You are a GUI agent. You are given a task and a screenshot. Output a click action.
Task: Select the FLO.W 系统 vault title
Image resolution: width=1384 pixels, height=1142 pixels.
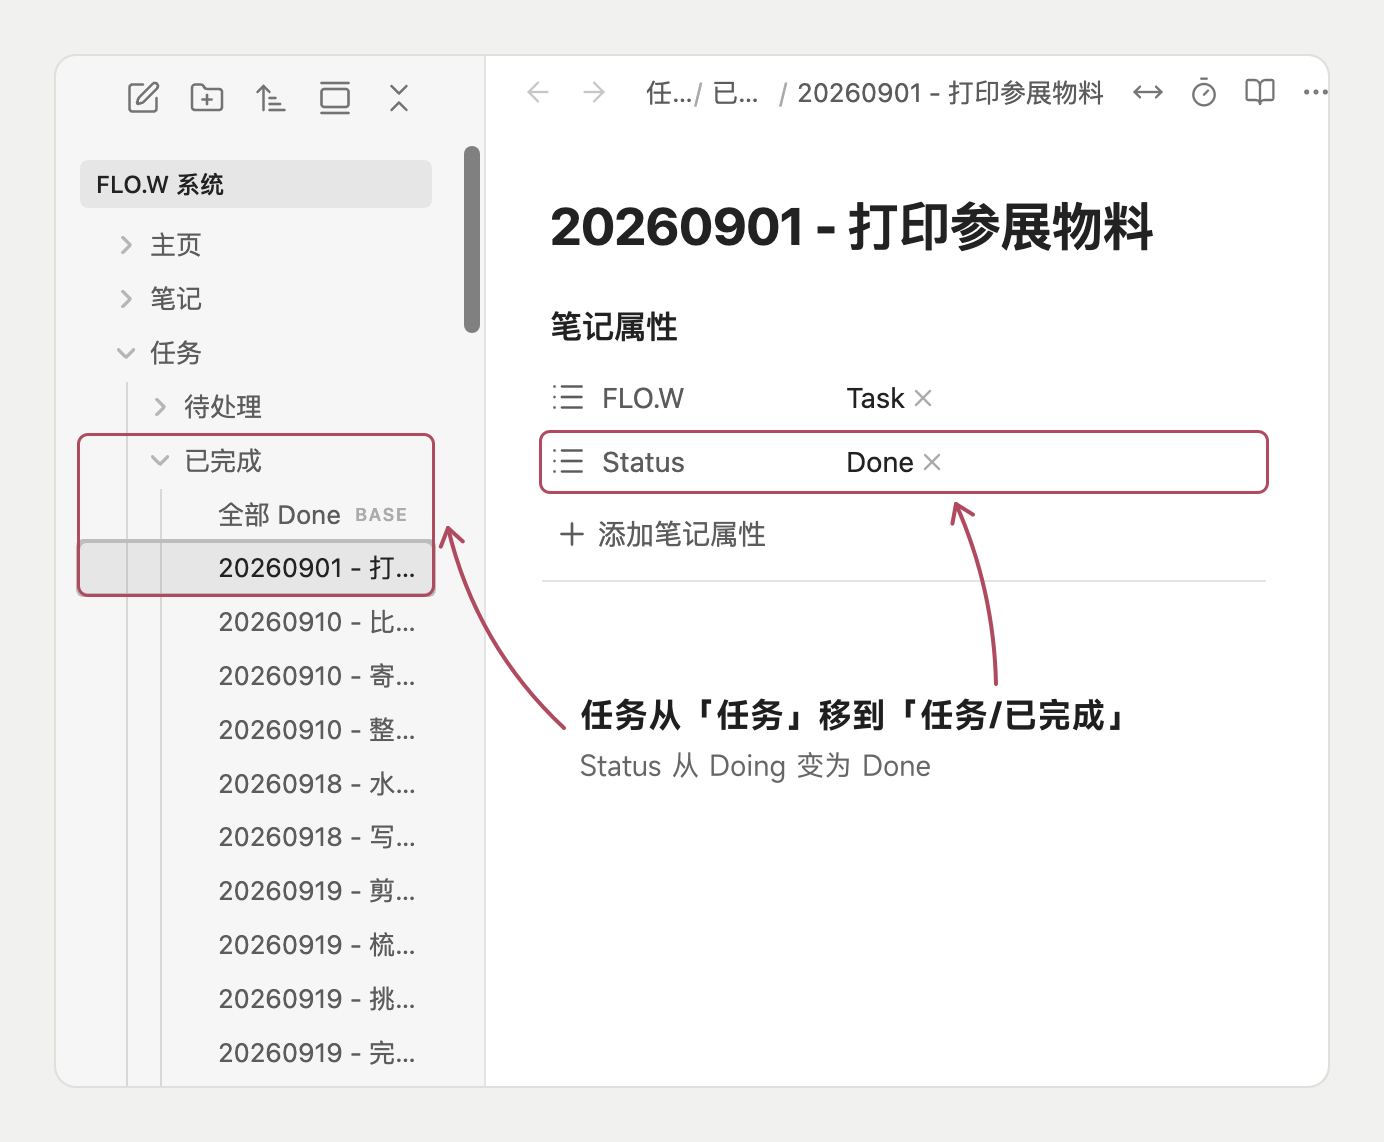[256, 184]
